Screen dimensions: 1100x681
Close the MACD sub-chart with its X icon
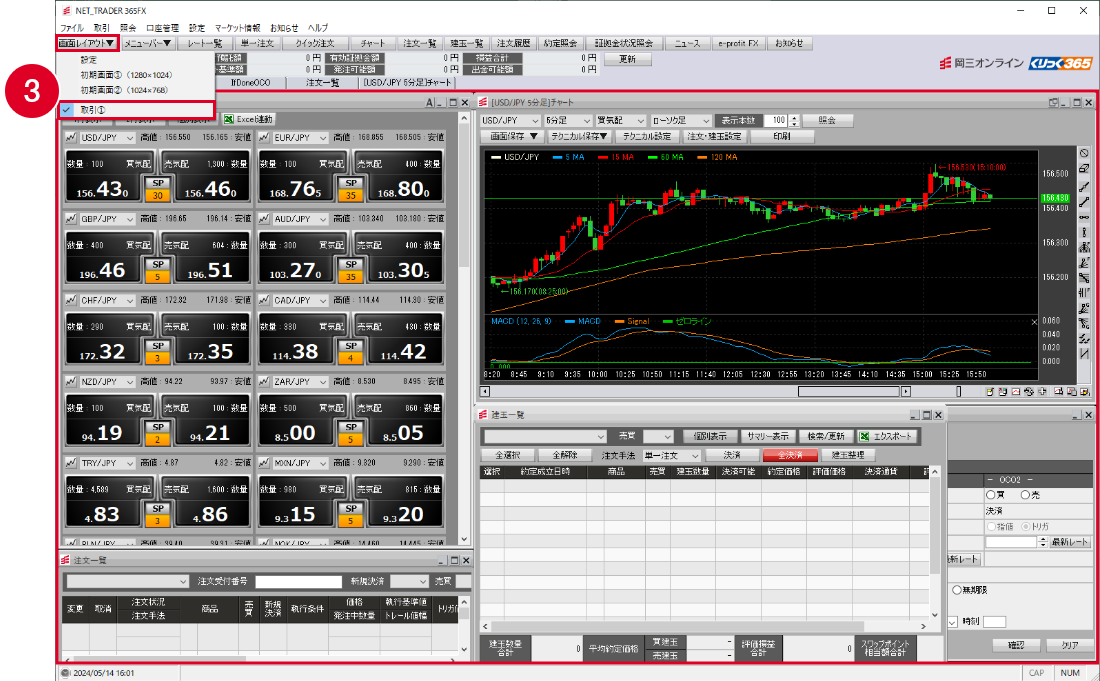[1033, 322]
